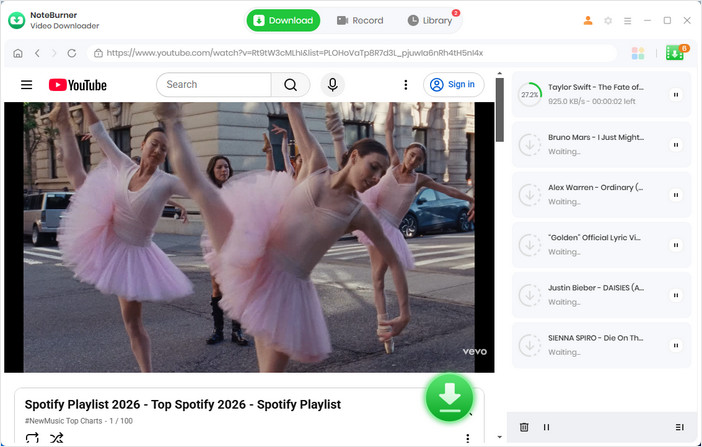The width and height of the screenshot is (702, 447).
Task: Reload the current web page
Action: click(x=72, y=53)
